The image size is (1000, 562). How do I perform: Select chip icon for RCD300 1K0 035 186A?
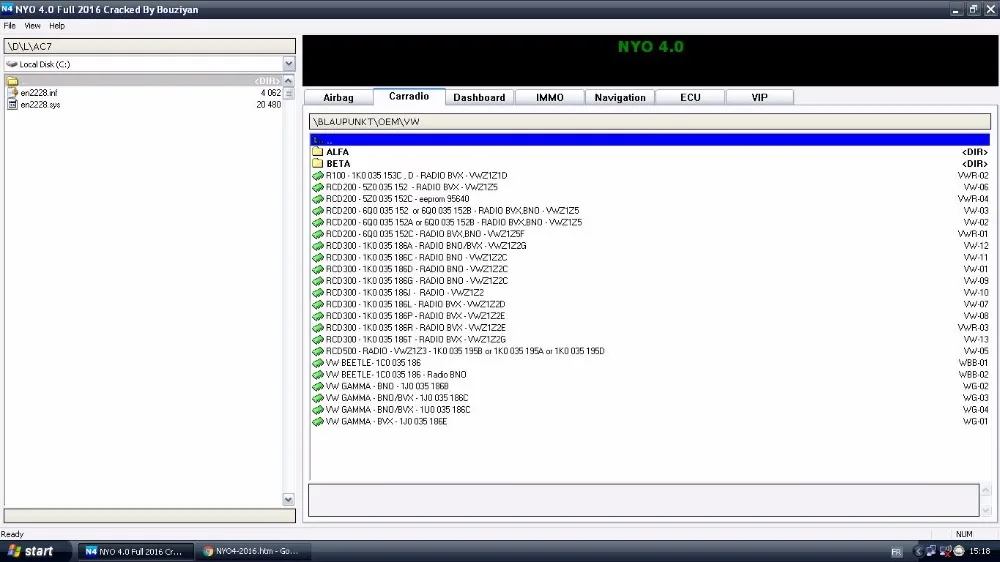click(318, 246)
